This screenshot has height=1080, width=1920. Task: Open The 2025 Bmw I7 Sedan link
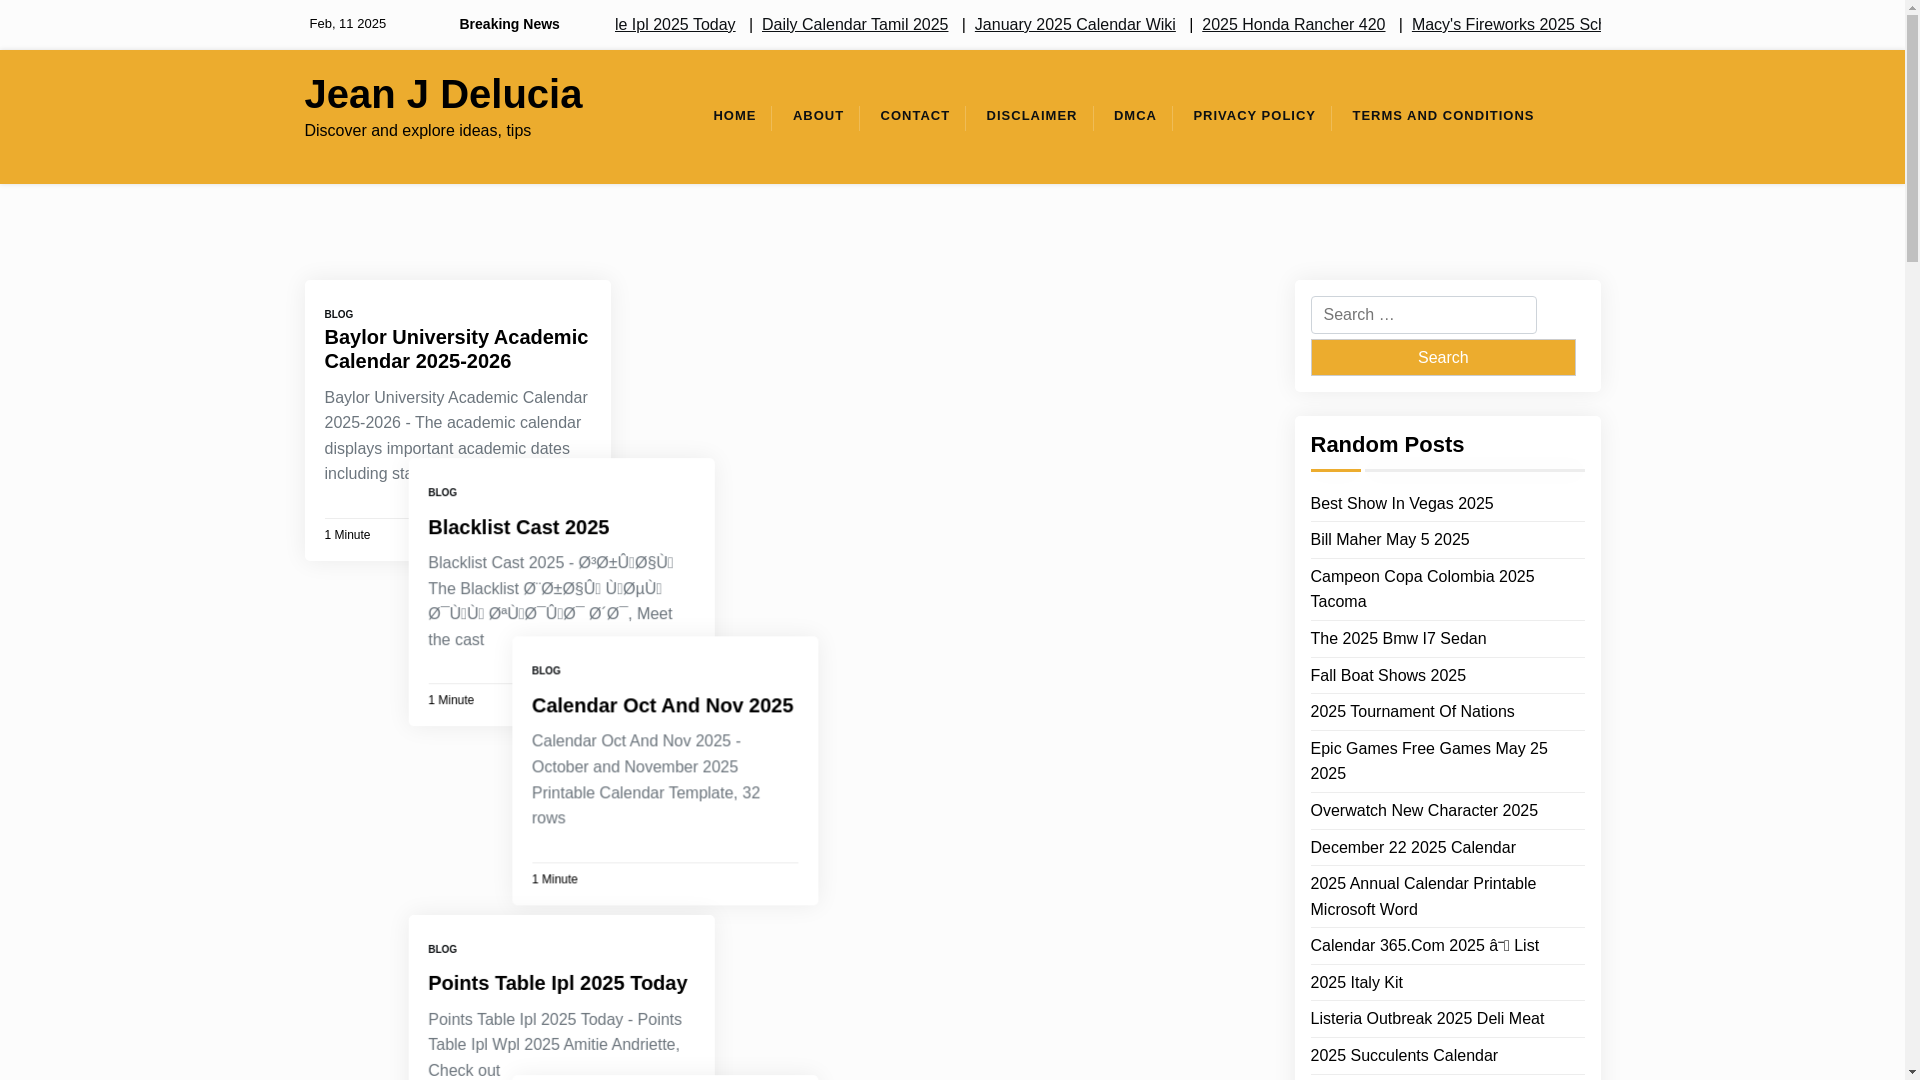1398,639
